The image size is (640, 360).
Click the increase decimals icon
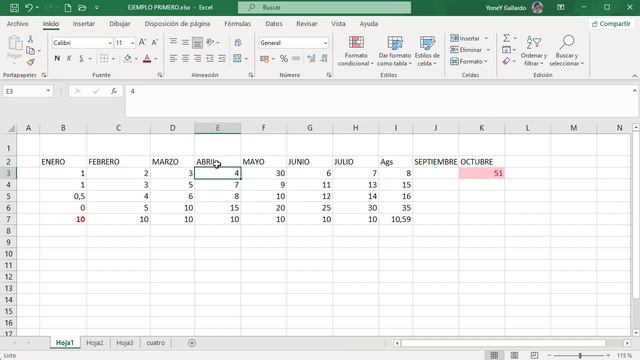pos(311,59)
